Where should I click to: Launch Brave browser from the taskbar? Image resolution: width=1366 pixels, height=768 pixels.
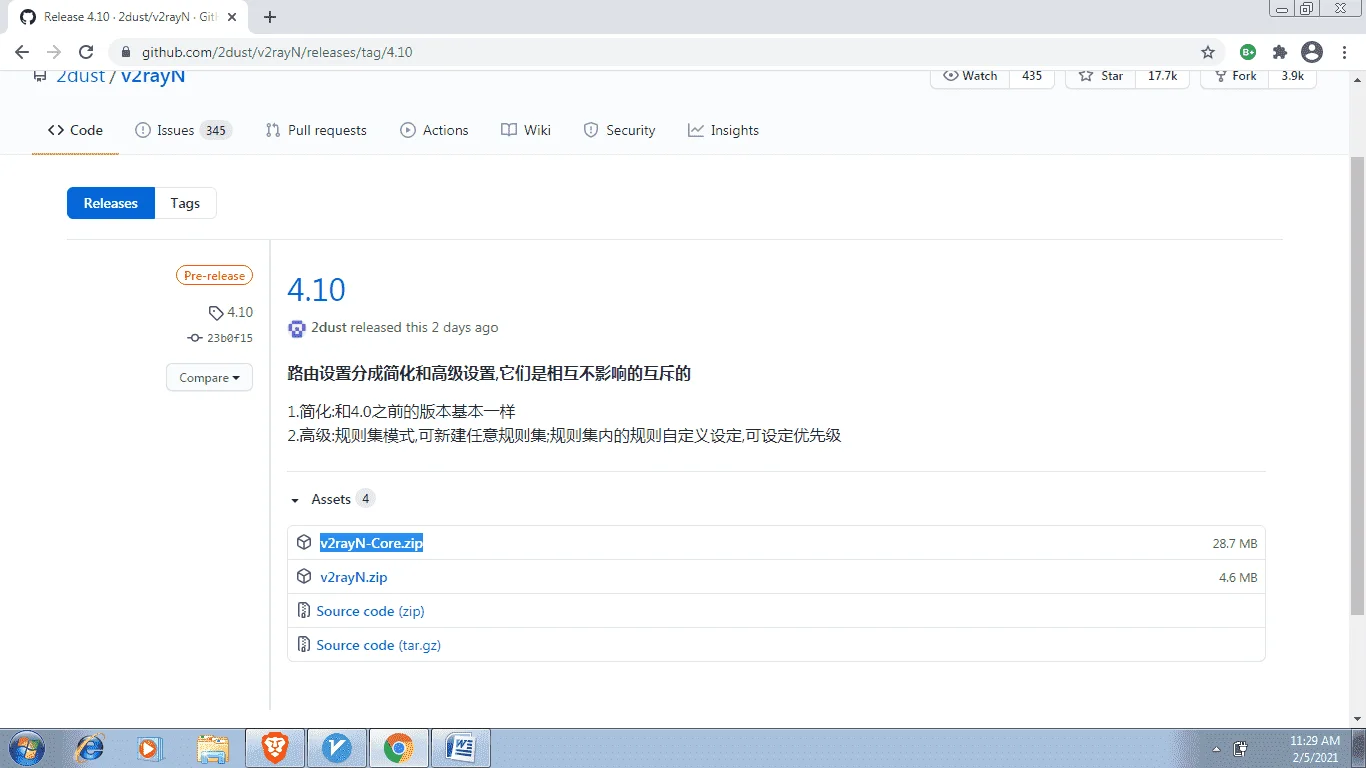coord(274,747)
